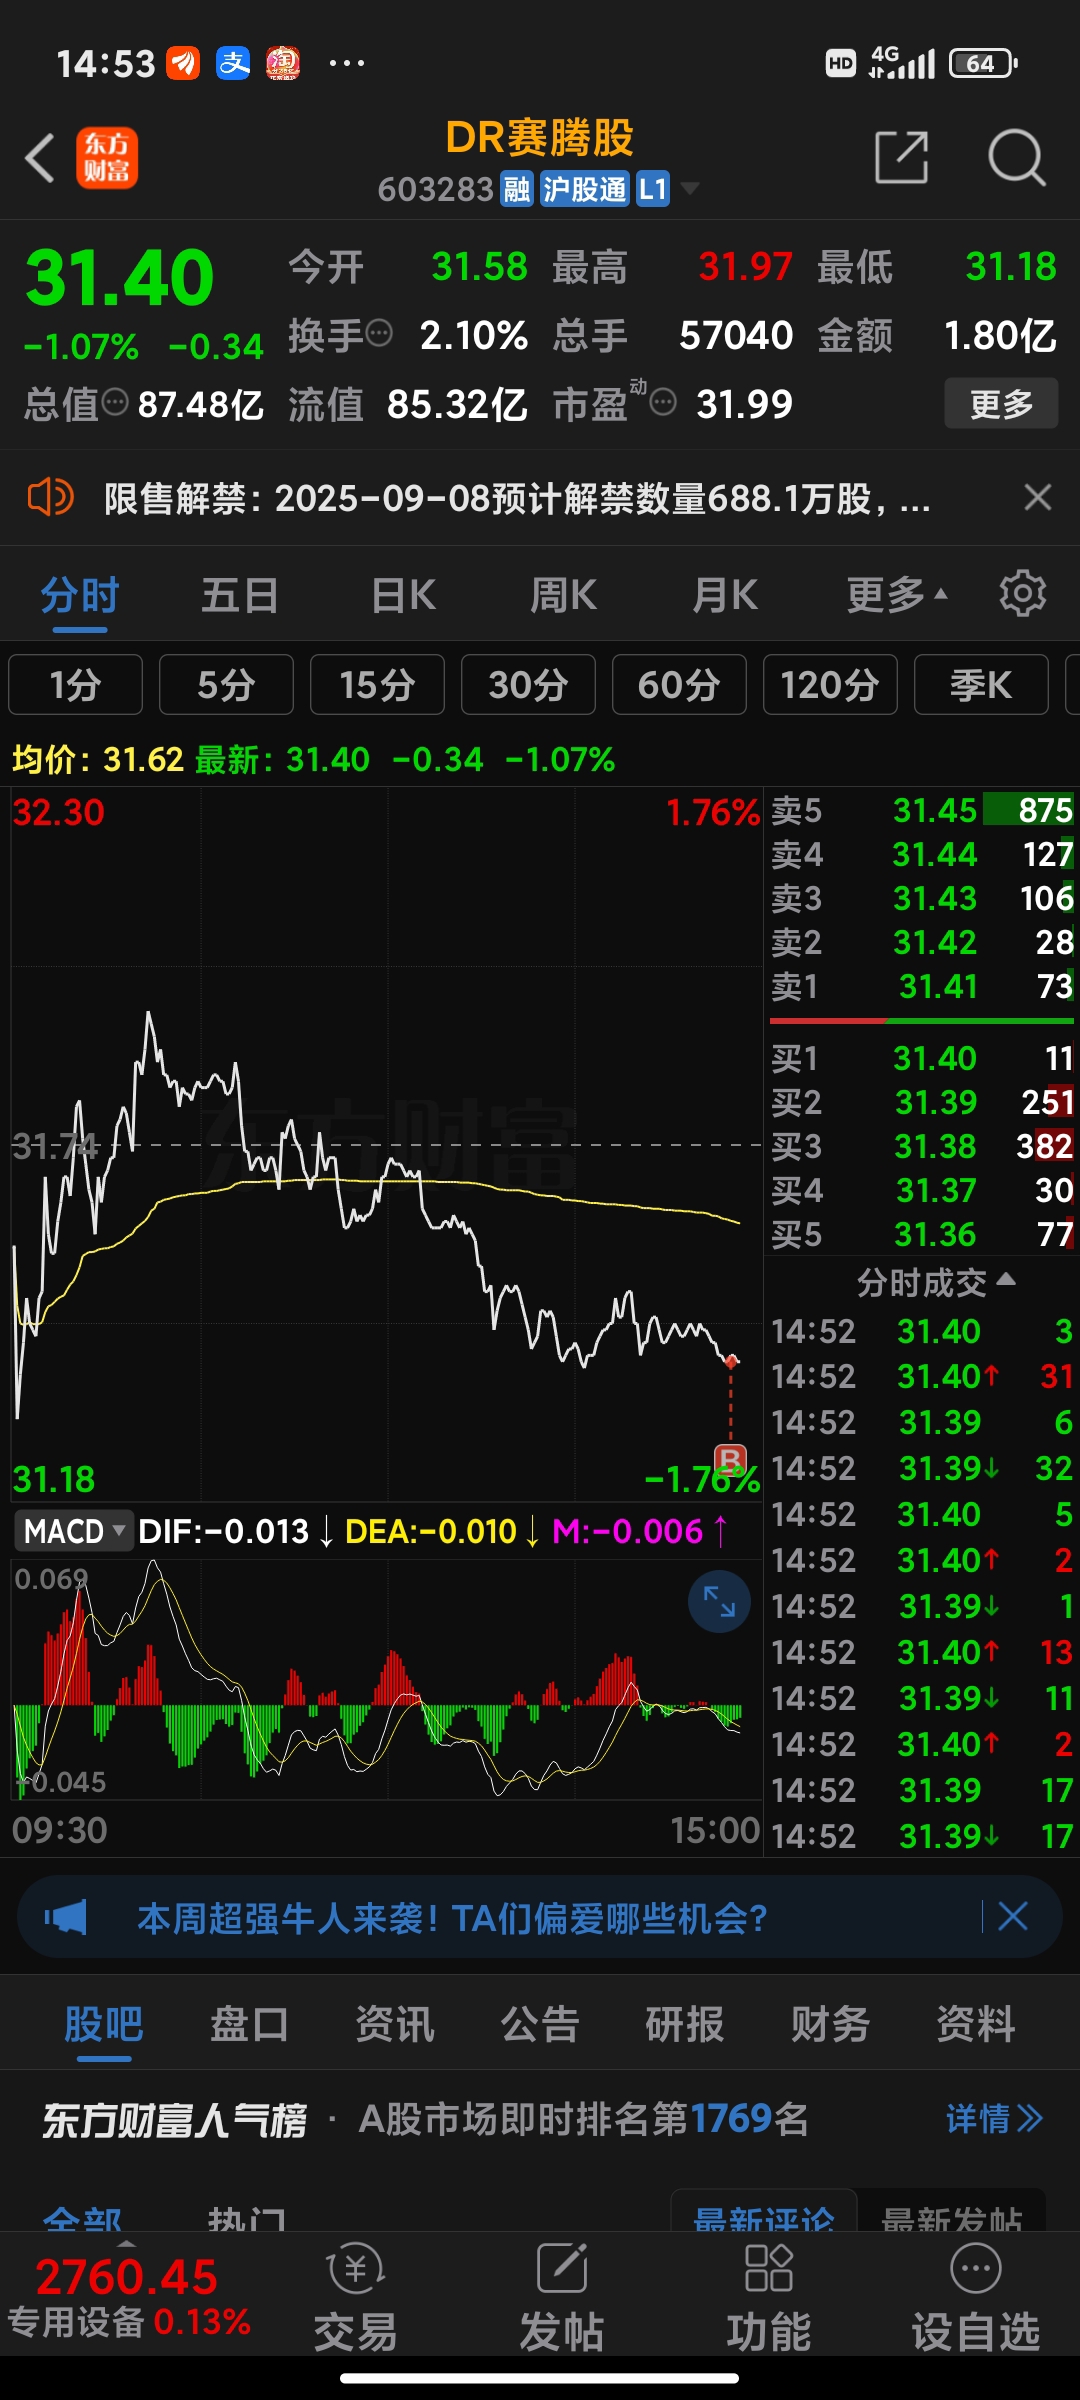Tap the back arrow icon
Viewport: 1080px width, 2400px height.
click(40, 158)
